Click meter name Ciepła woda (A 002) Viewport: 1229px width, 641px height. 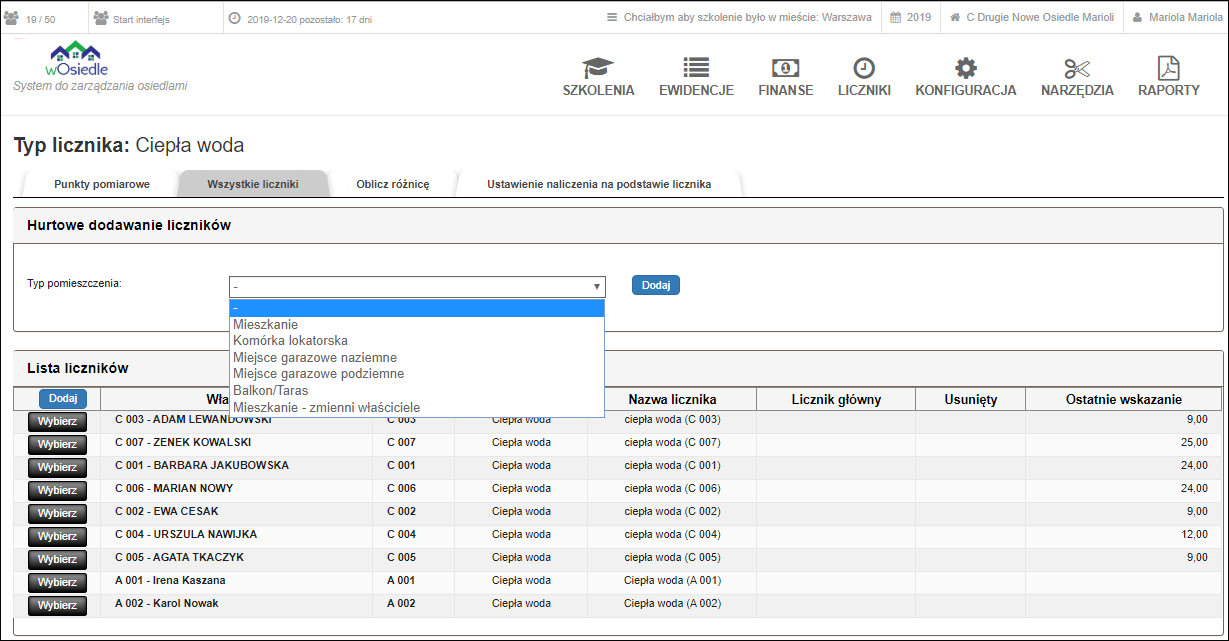[672, 603]
